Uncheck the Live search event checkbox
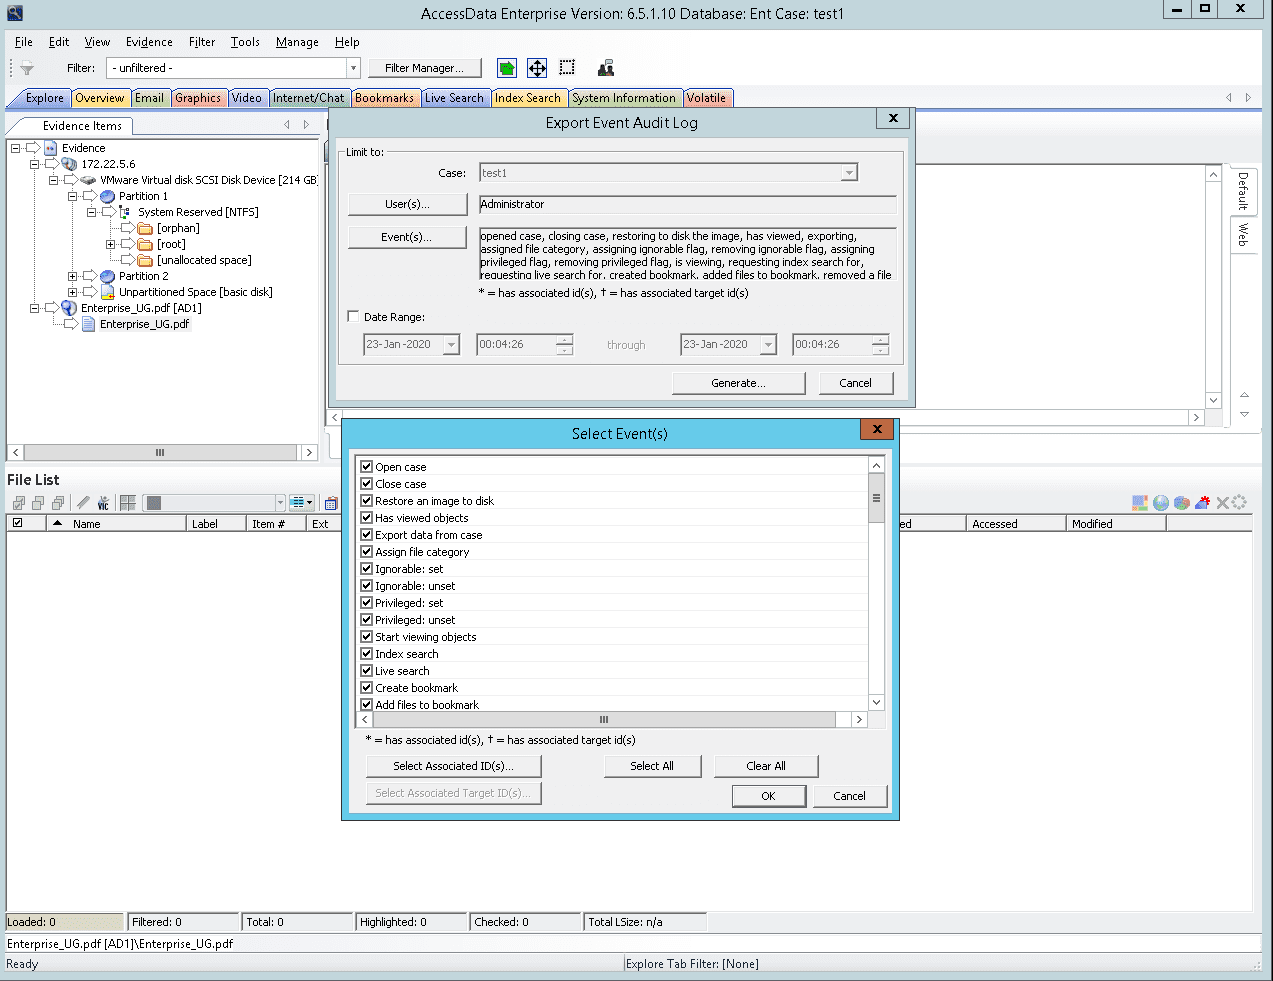The height and width of the screenshot is (981, 1273). pyautogui.click(x=367, y=671)
